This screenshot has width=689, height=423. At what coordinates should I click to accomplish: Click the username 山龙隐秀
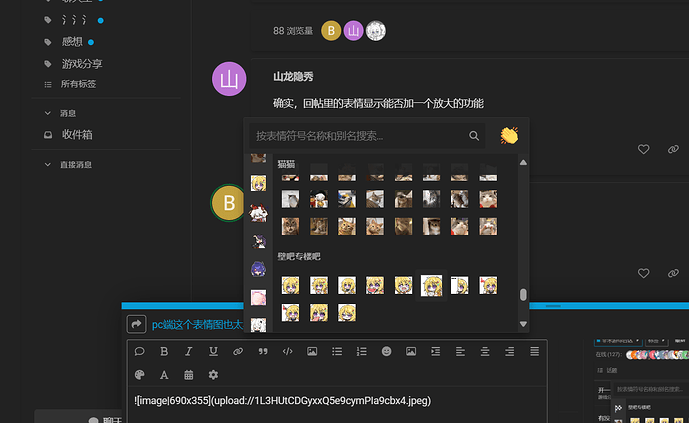[293, 77]
